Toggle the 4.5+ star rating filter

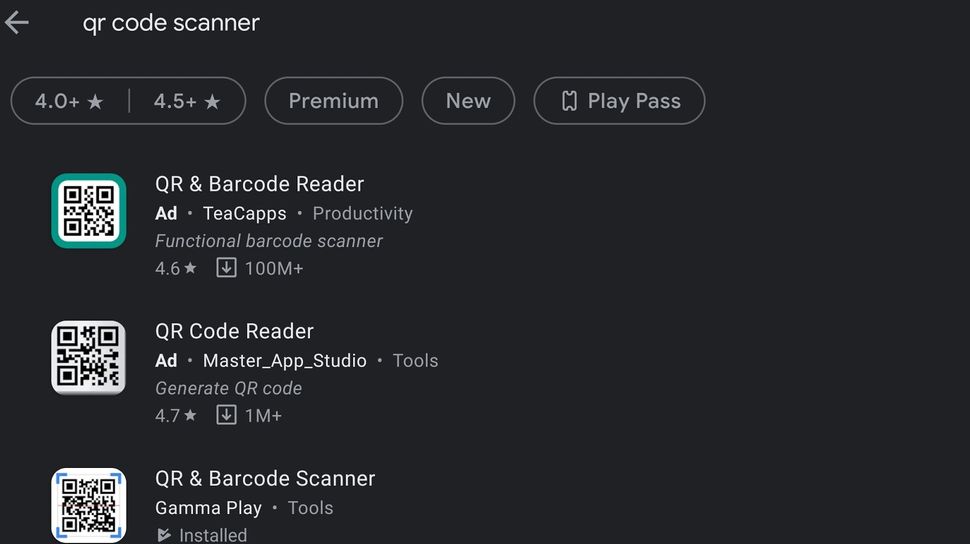(187, 101)
